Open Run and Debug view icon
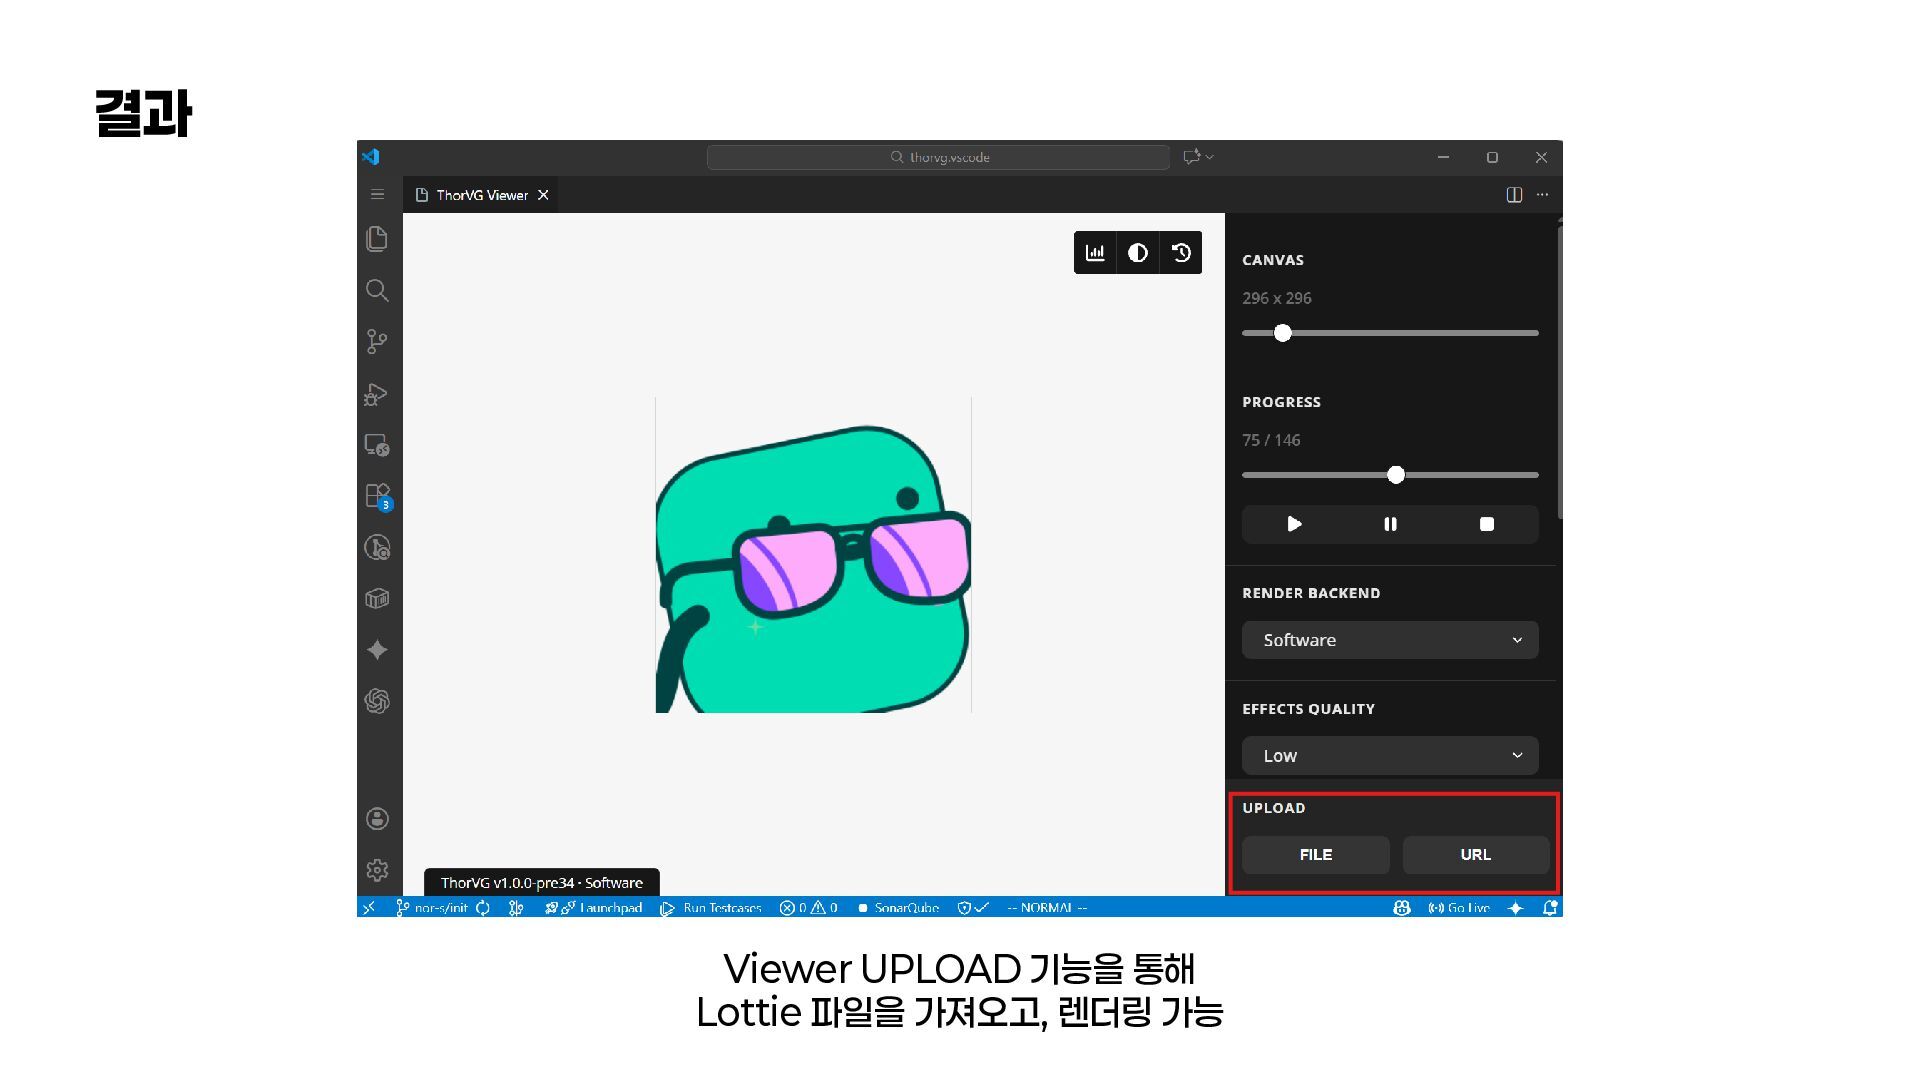 pyautogui.click(x=377, y=394)
